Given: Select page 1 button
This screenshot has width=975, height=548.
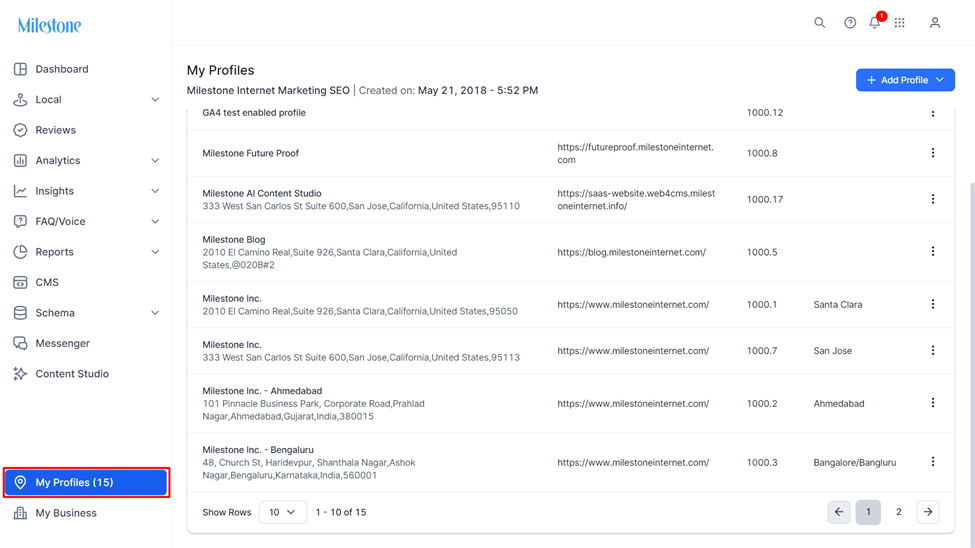Looking at the screenshot, I should 868,512.
